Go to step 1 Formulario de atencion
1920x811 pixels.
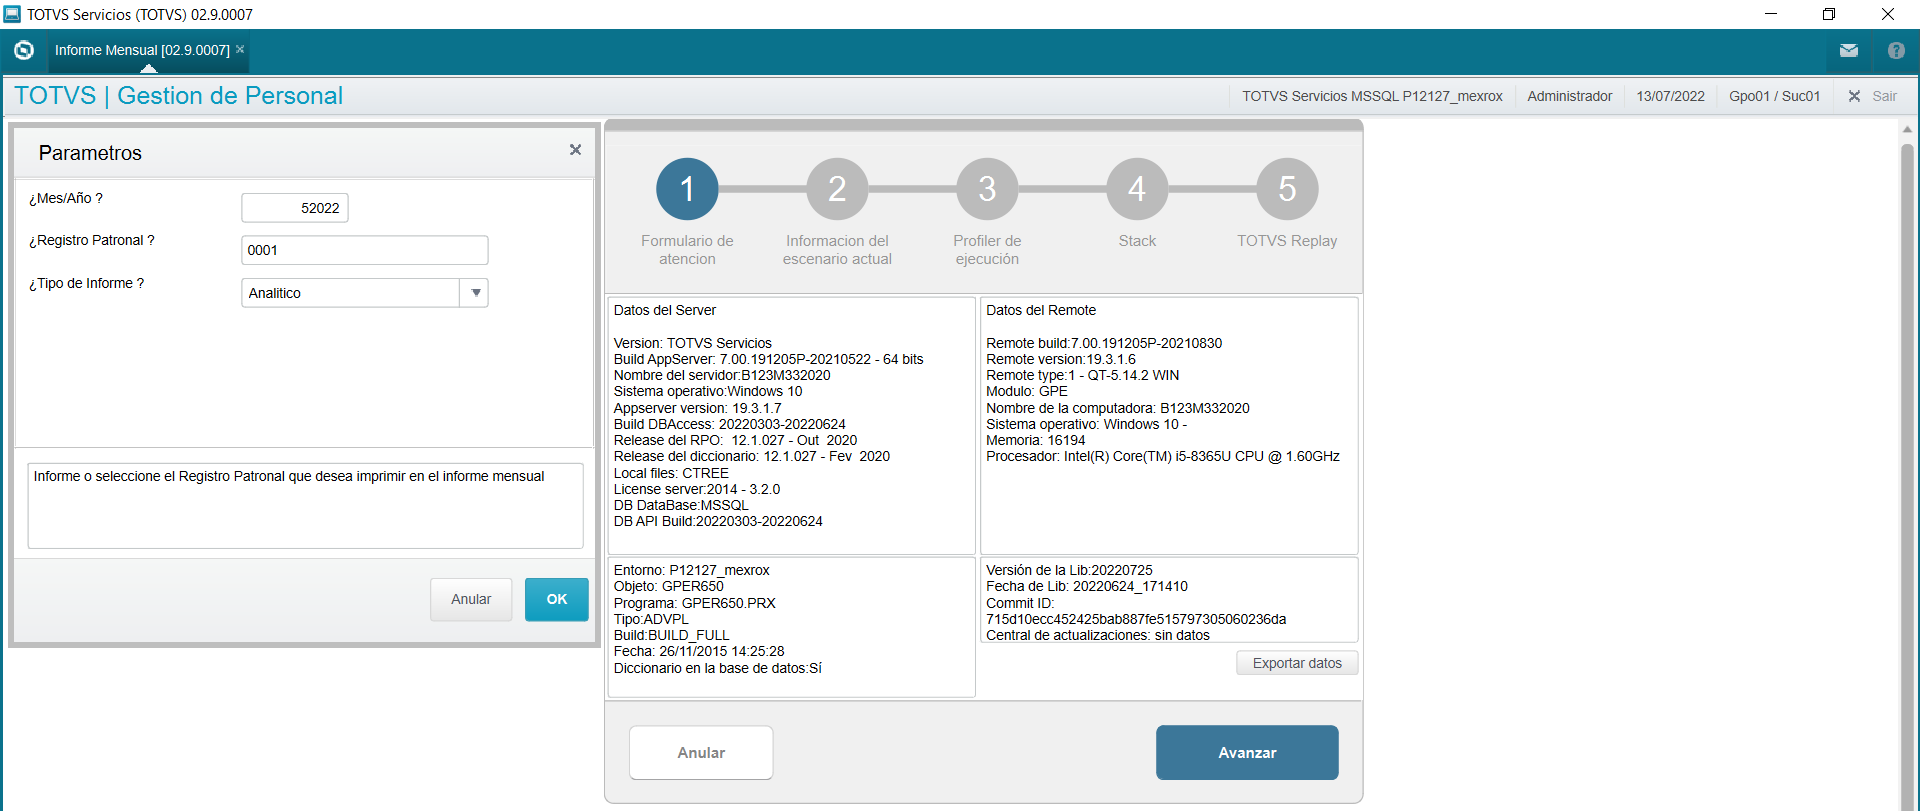click(x=687, y=189)
